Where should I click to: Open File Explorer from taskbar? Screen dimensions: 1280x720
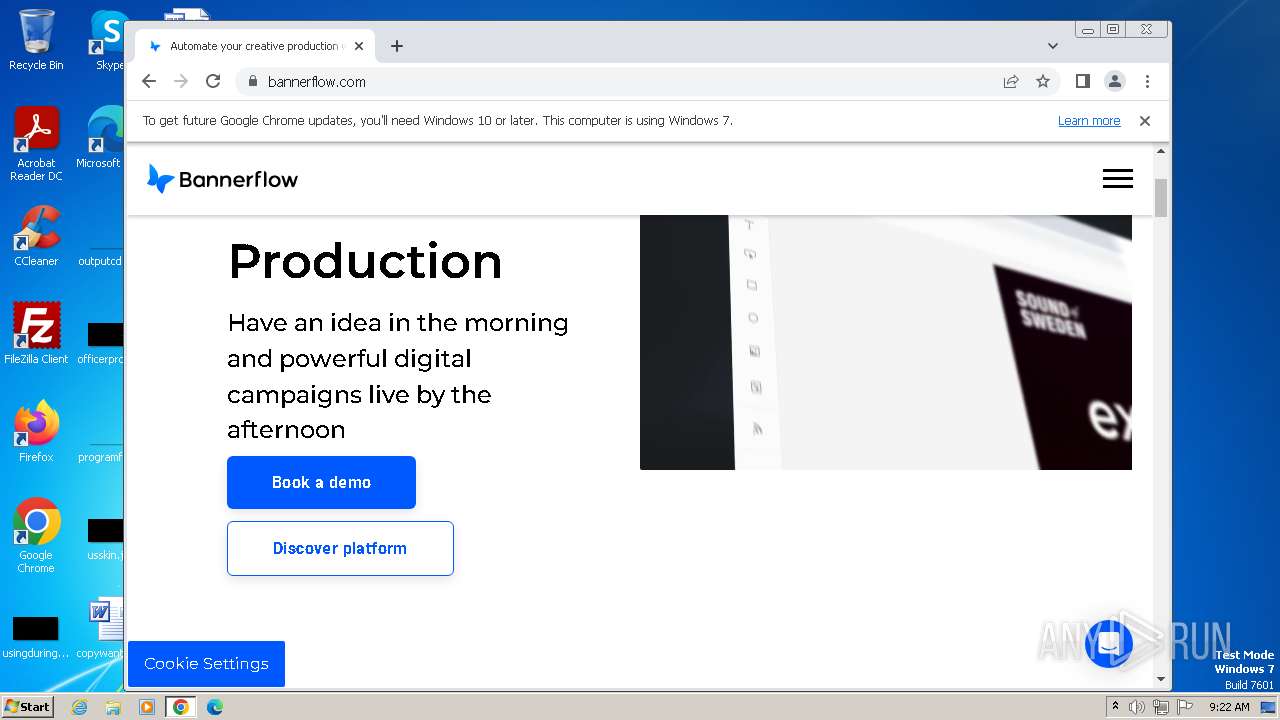113,707
